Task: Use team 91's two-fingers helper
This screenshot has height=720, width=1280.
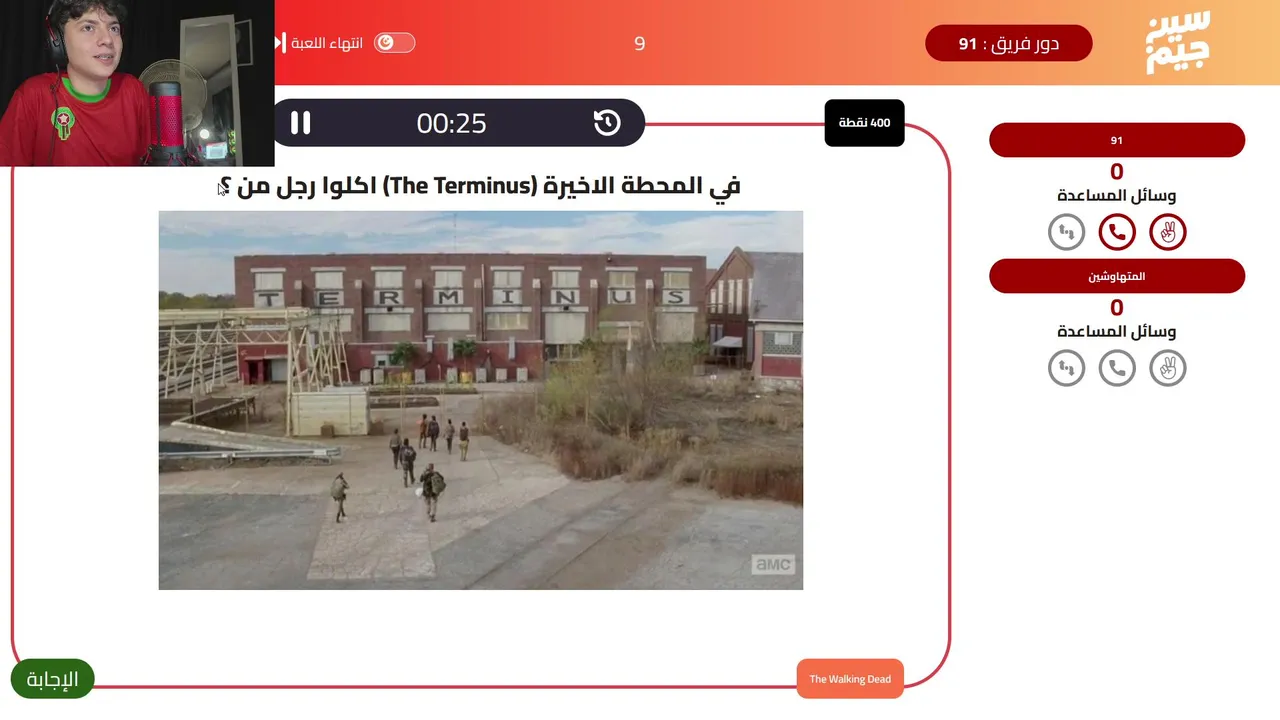Action: coord(1167,233)
